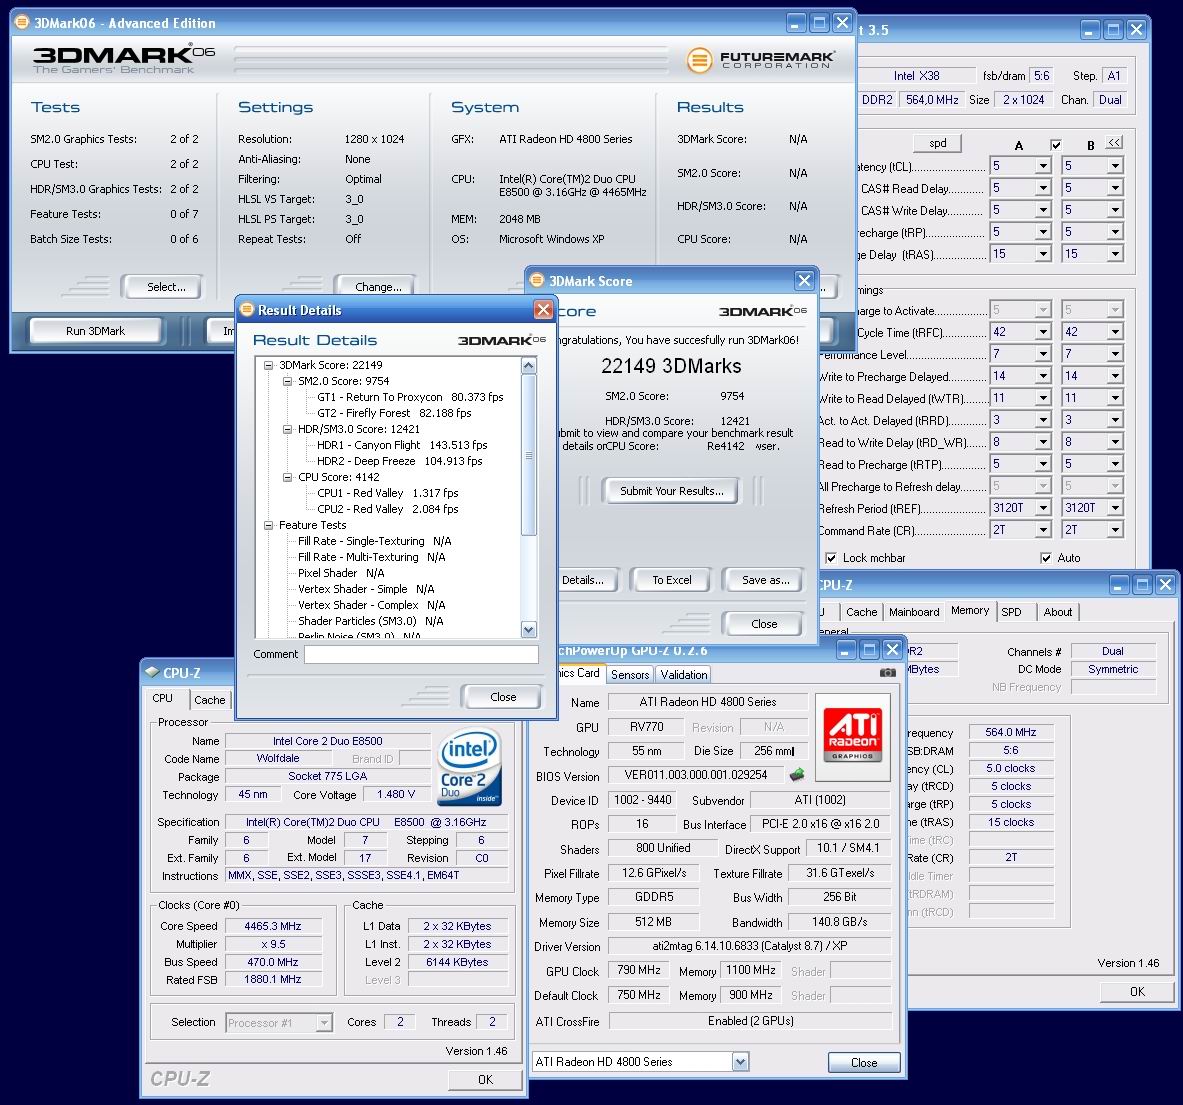This screenshot has width=1183, height=1105.
Task: Open Mainboard tab in rear CPU-Z window
Action: tap(914, 612)
